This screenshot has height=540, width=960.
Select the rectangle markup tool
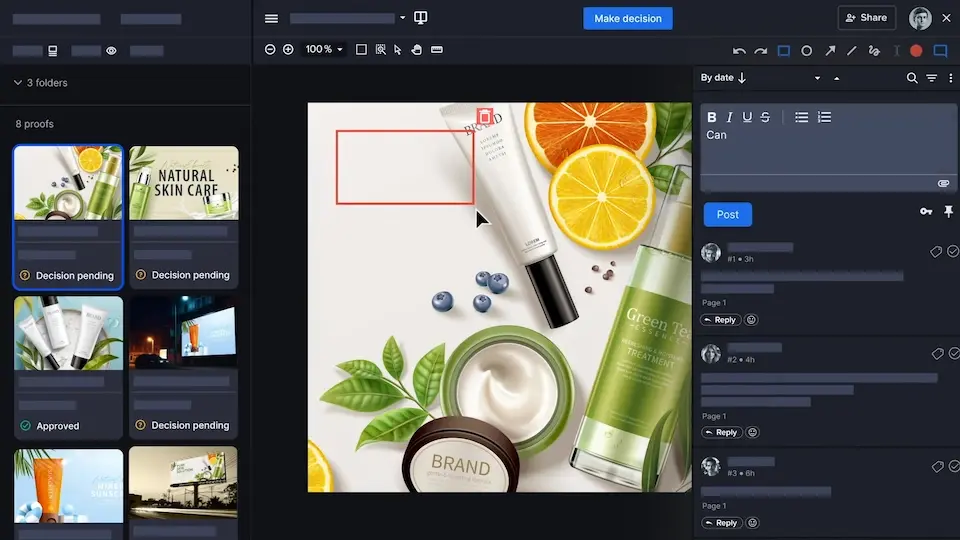[784, 50]
